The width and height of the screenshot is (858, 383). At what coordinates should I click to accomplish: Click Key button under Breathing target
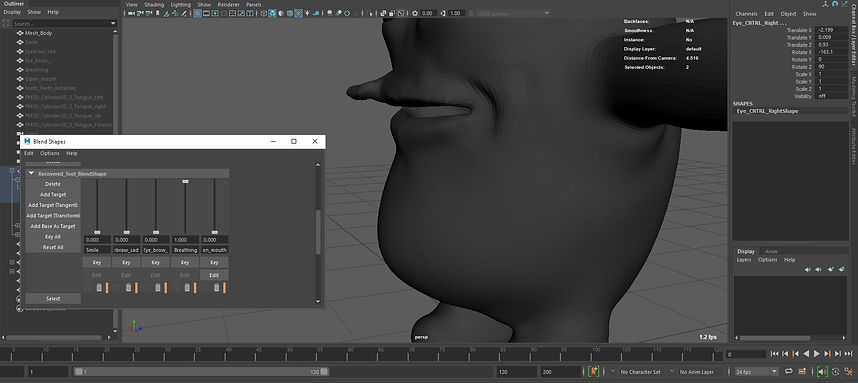pyautogui.click(x=185, y=263)
